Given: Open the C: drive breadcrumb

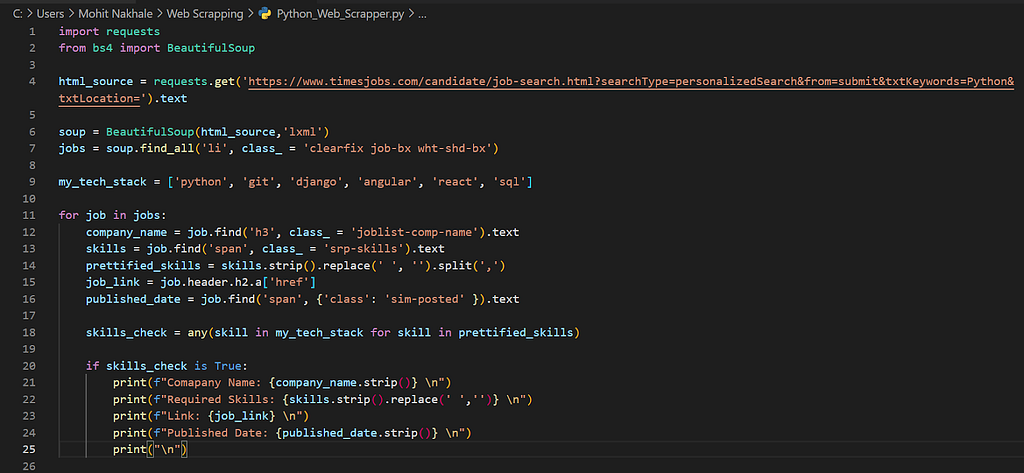Looking at the screenshot, I should pos(18,13).
